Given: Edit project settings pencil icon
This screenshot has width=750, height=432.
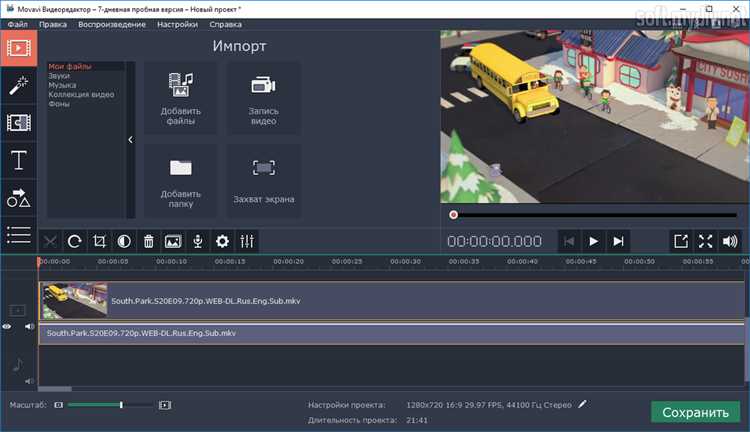Looking at the screenshot, I should click(x=582, y=404).
